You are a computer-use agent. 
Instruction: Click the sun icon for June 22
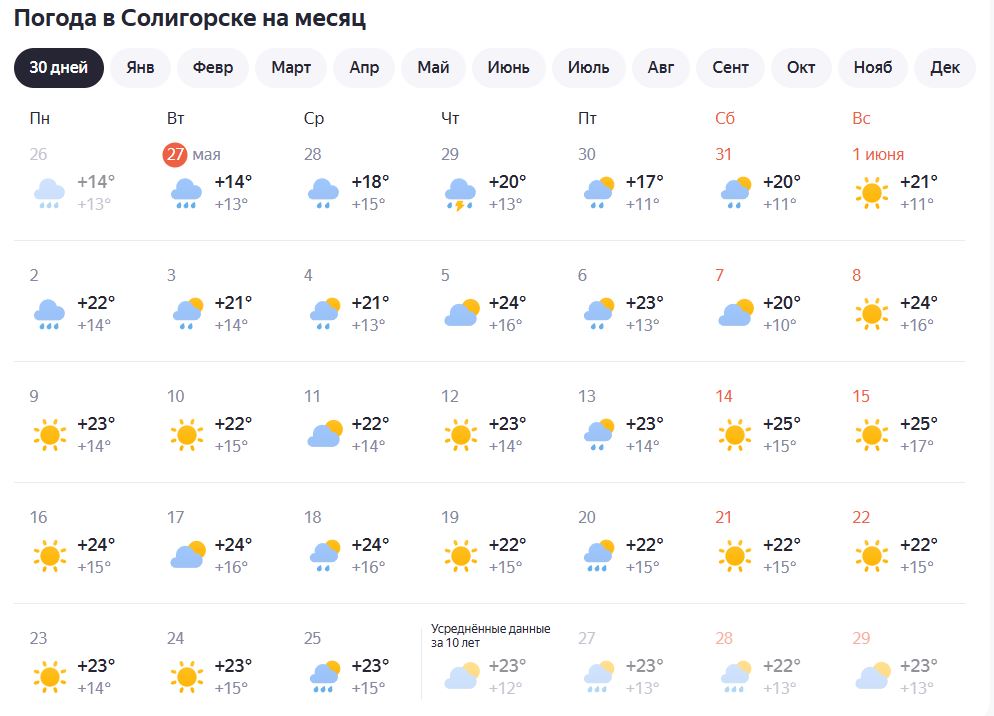point(871,556)
